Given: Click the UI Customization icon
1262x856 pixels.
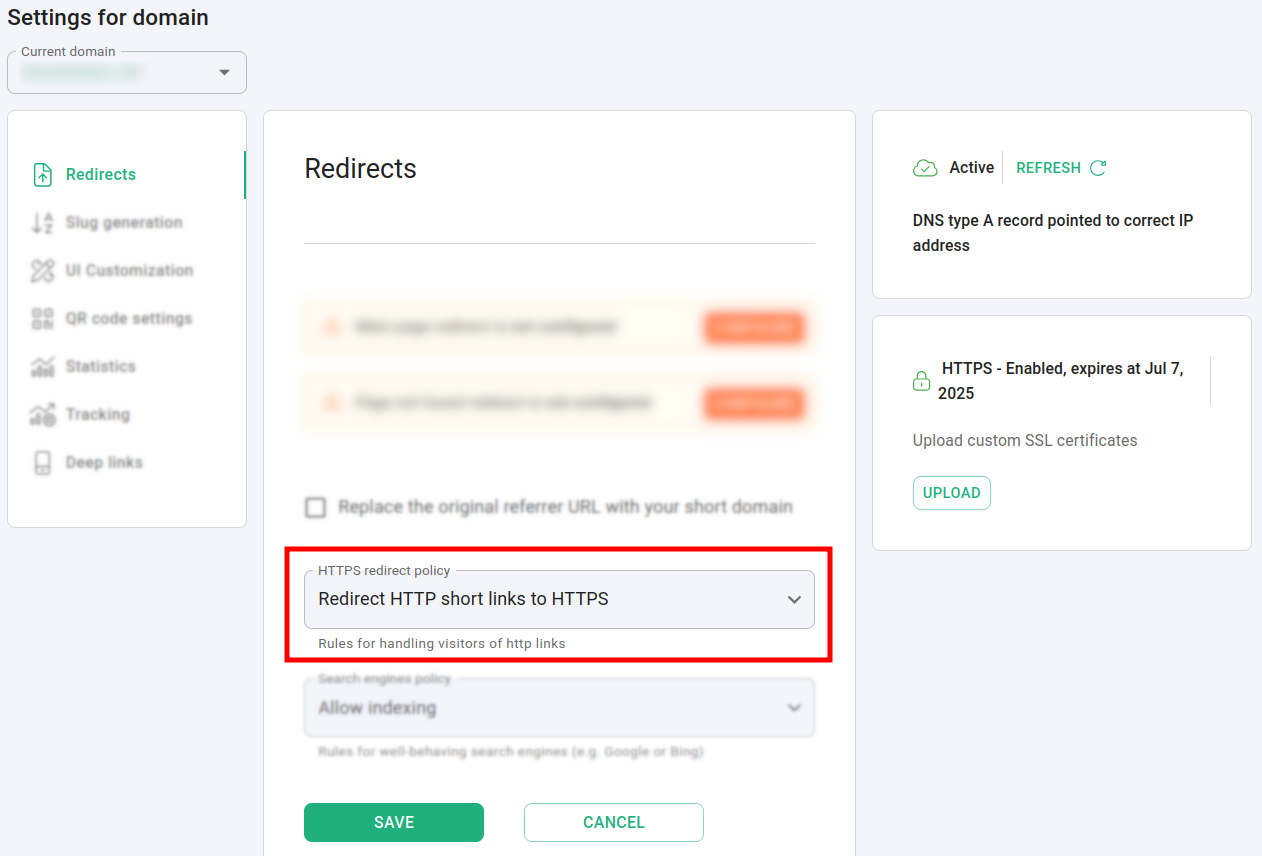Looking at the screenshot, I should coord(42,271).
